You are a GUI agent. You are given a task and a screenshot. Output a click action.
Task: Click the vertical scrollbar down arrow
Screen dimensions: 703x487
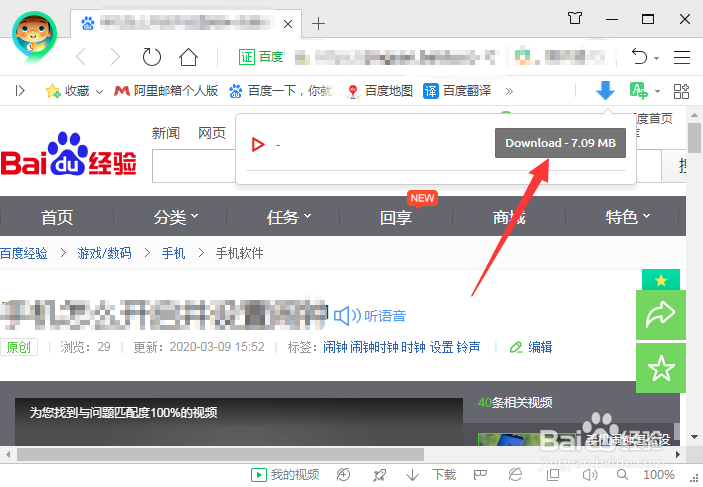694,436
